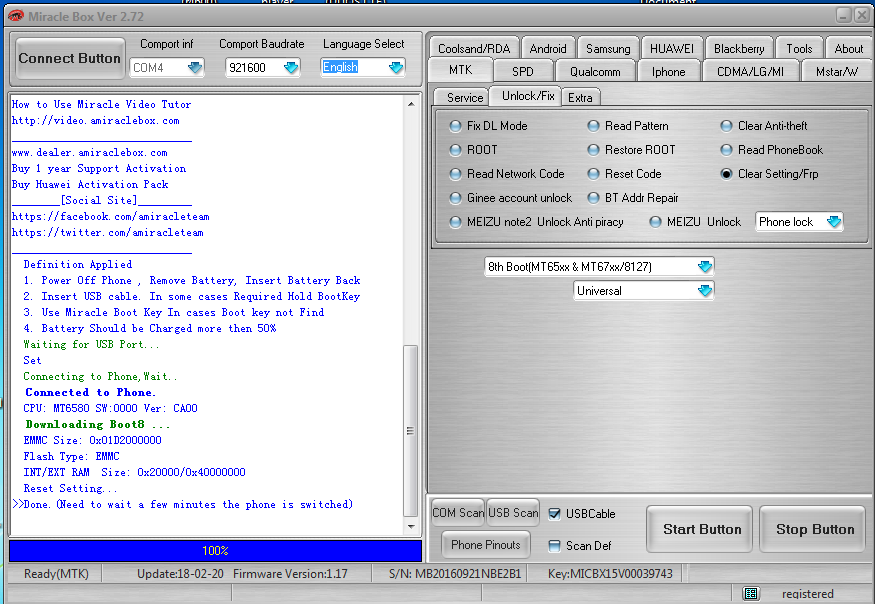
Task: Expand the Phone lock dropdown
Action: 834,222
